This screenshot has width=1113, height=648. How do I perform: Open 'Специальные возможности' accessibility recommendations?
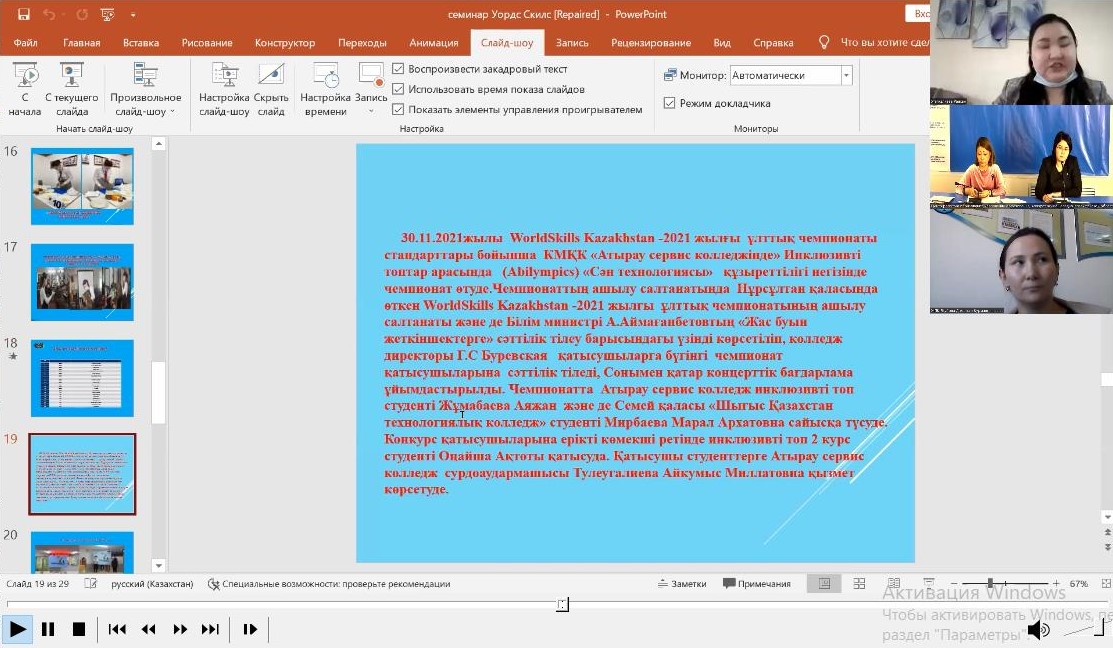329,583
